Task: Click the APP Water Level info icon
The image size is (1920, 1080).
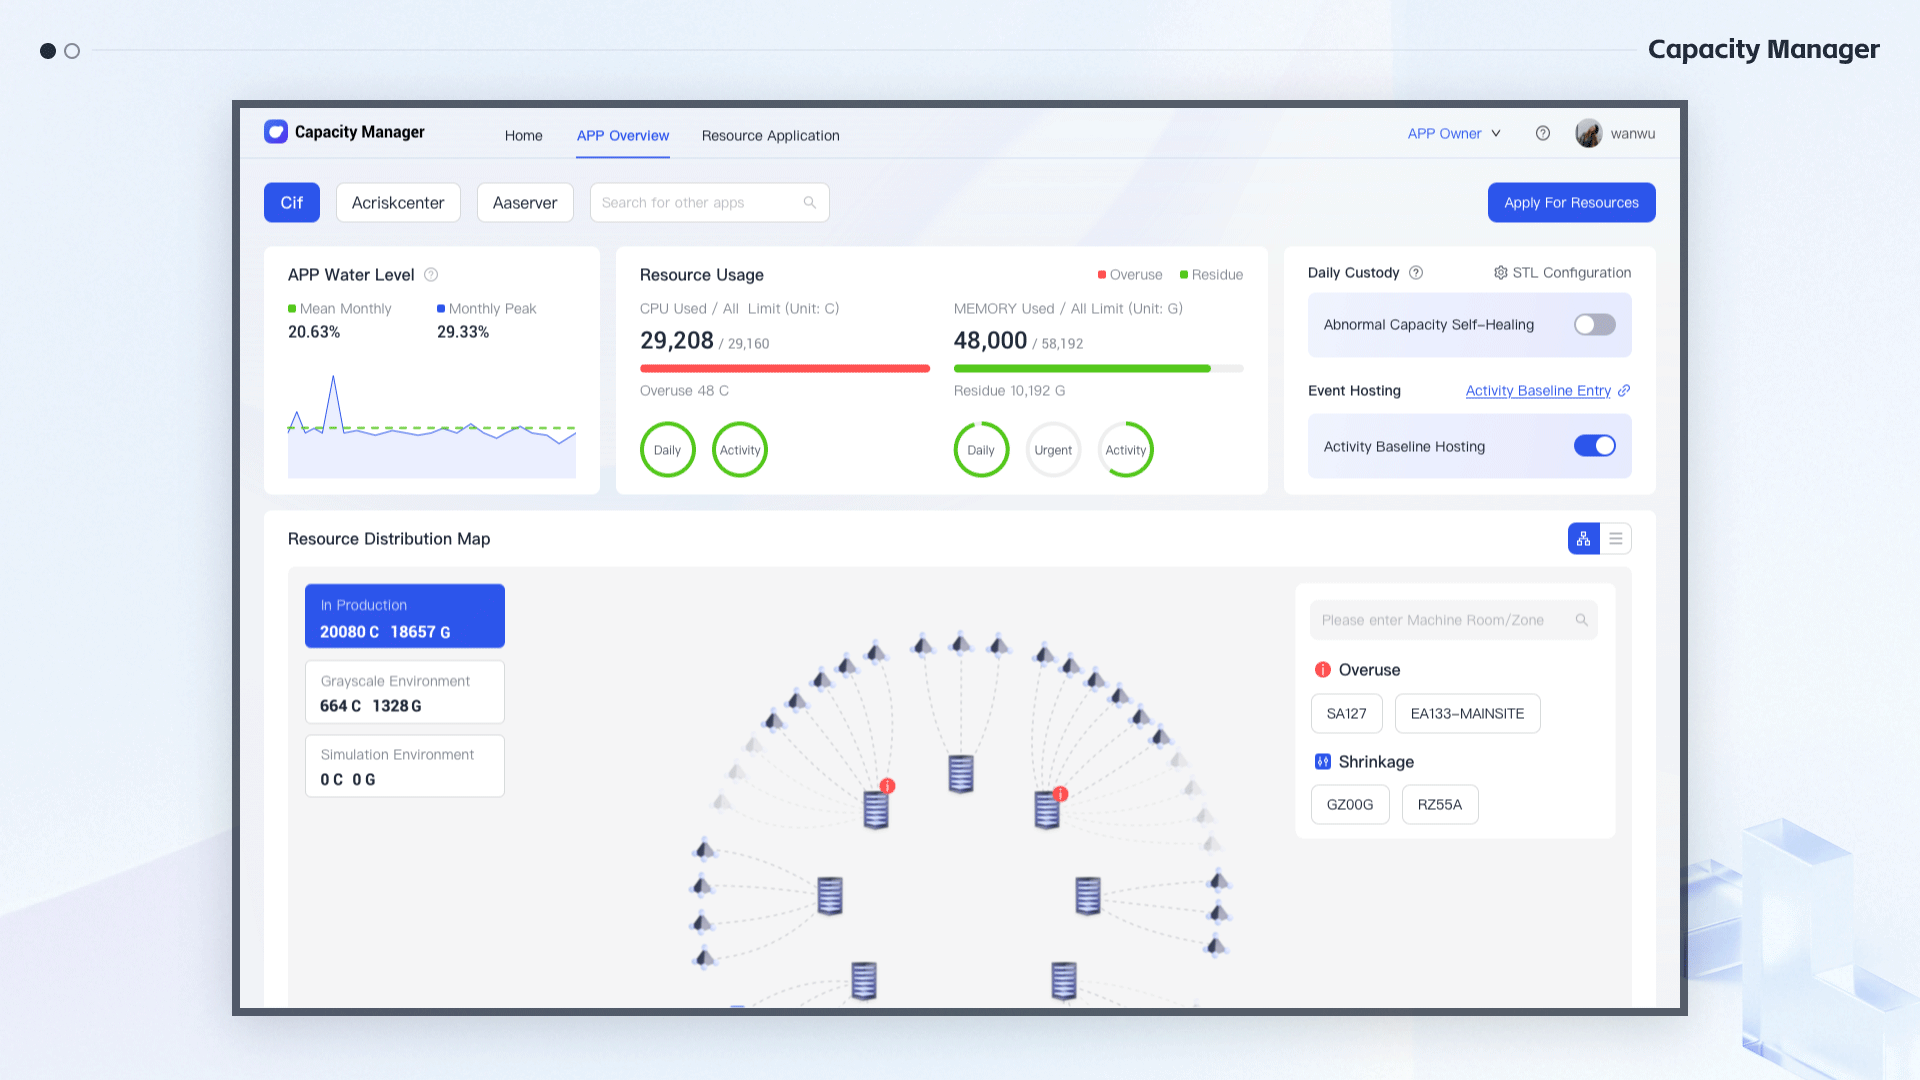Action: (431, 275)
